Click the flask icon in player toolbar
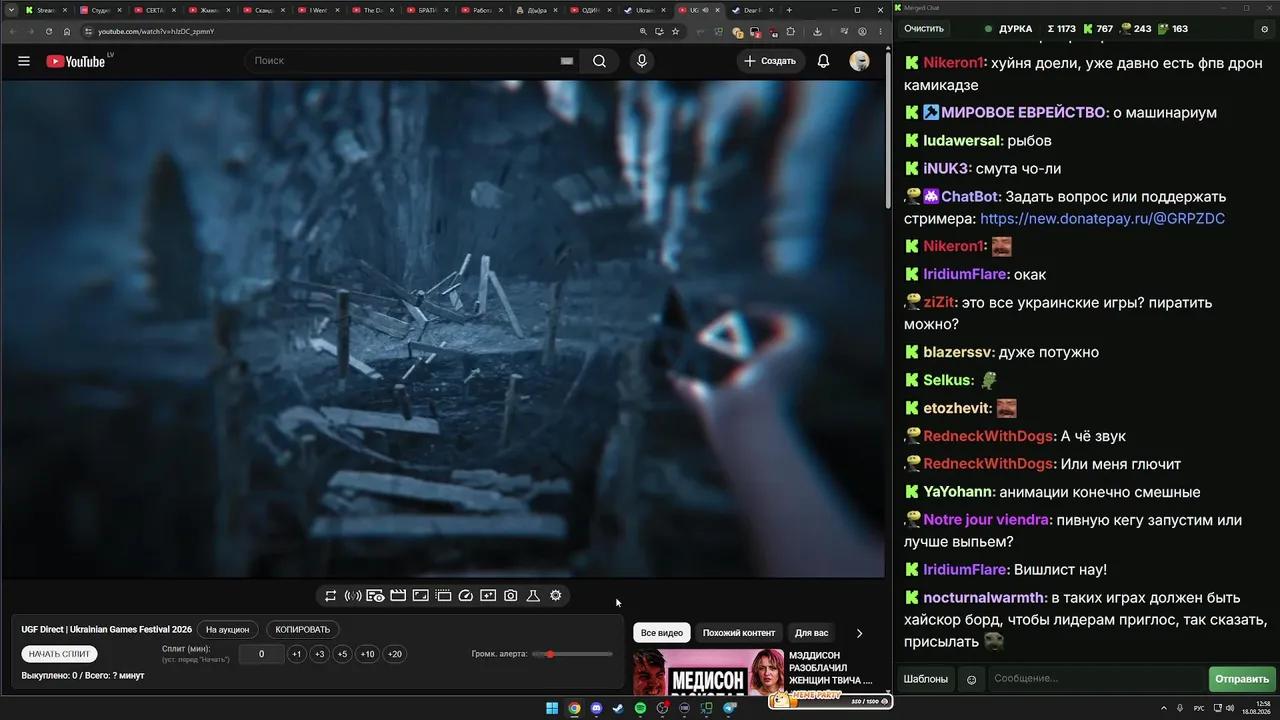 click(533, 596)
